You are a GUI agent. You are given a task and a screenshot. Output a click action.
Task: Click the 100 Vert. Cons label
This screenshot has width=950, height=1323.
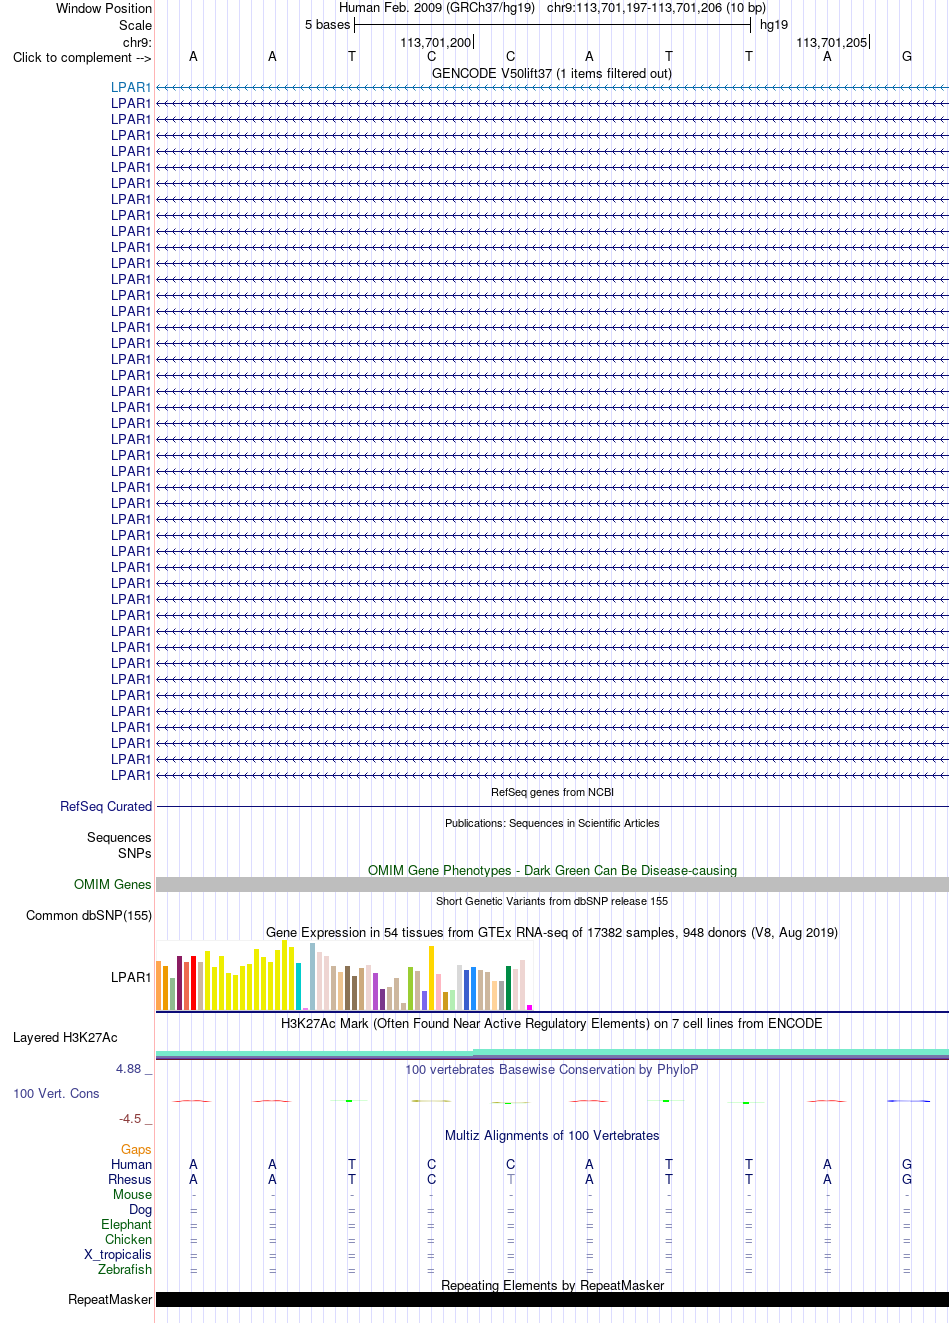[x=56, y=1093]
